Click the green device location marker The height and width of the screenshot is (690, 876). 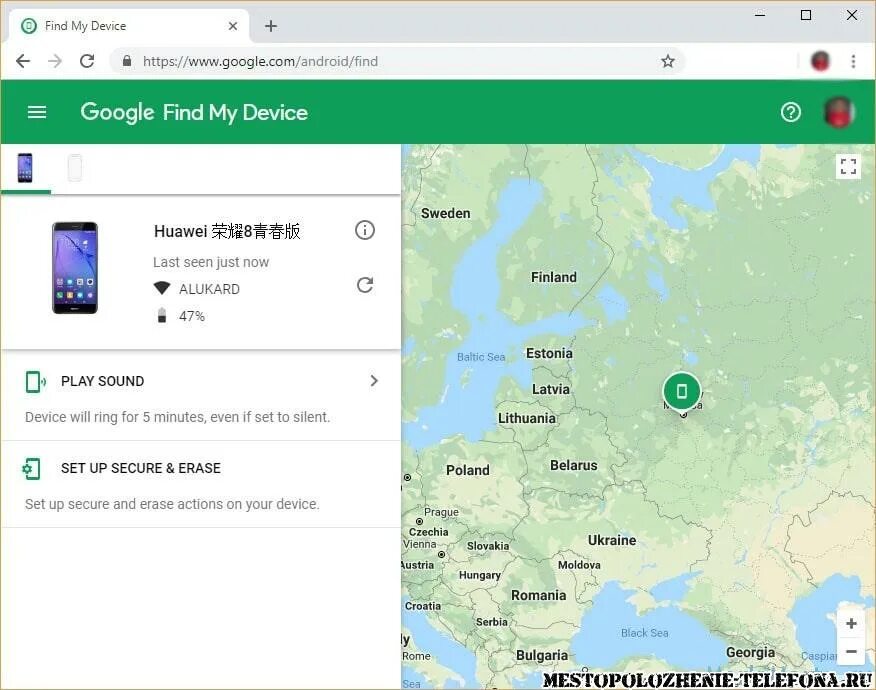[682, 392]
